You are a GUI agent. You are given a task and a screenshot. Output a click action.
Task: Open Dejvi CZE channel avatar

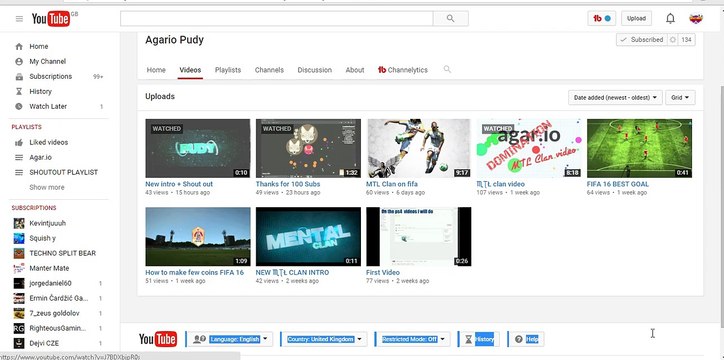(19, 343)
